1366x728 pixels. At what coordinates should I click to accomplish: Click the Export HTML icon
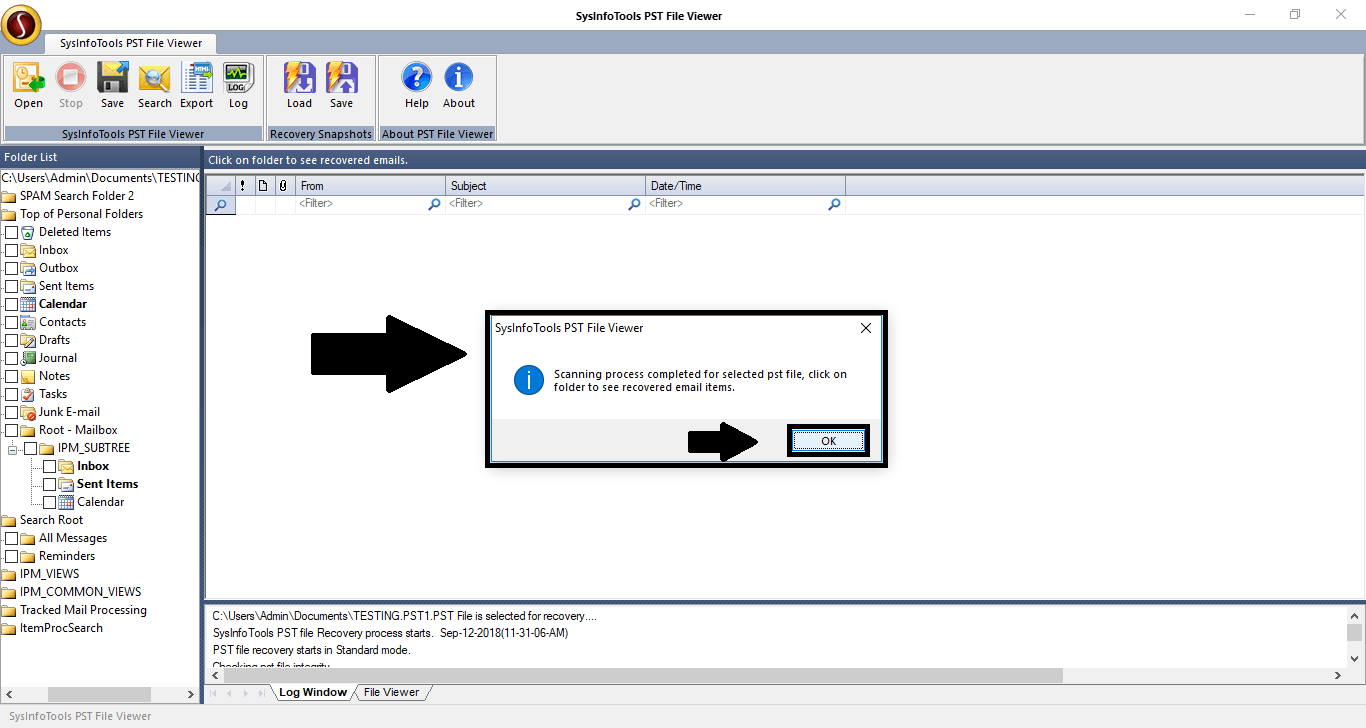(x=196, y=78)
